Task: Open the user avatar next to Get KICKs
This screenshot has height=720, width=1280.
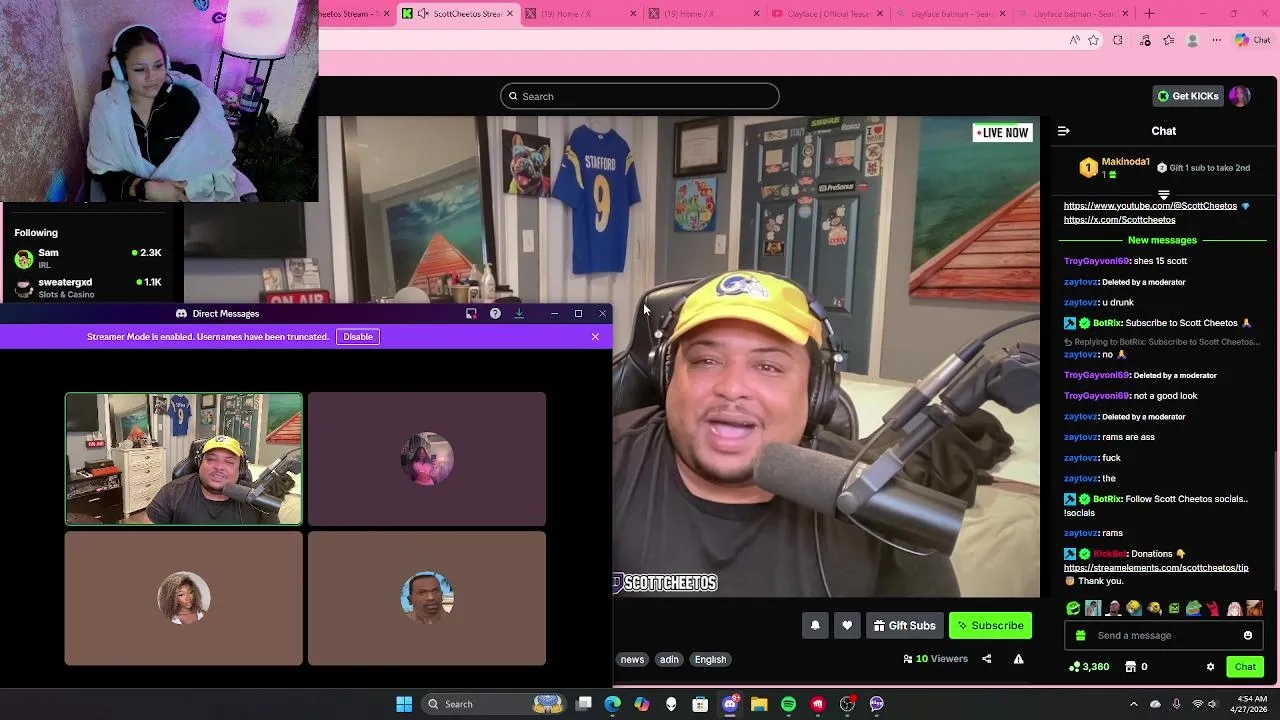Action: click(x=1240, y=96)
